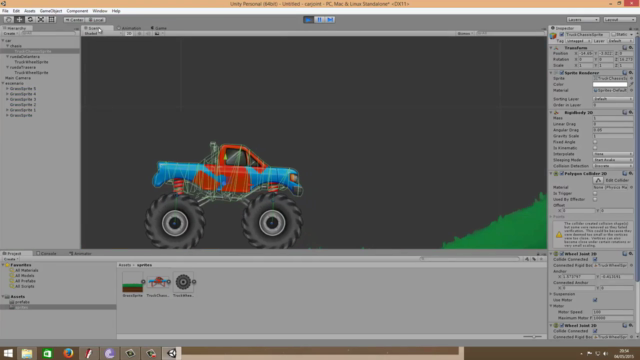Switch to the Console tab
This screenshot has width=640, height=360.
[47, 253]
